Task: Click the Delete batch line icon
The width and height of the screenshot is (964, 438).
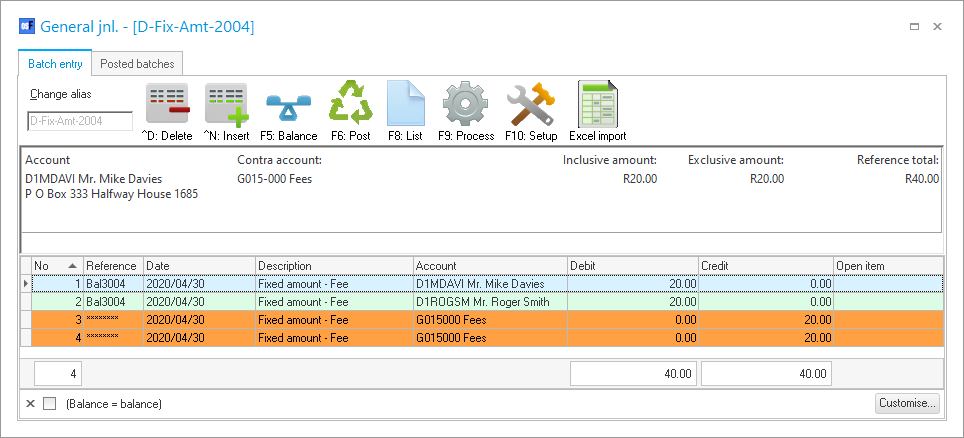Action: [x=167, y=105]
